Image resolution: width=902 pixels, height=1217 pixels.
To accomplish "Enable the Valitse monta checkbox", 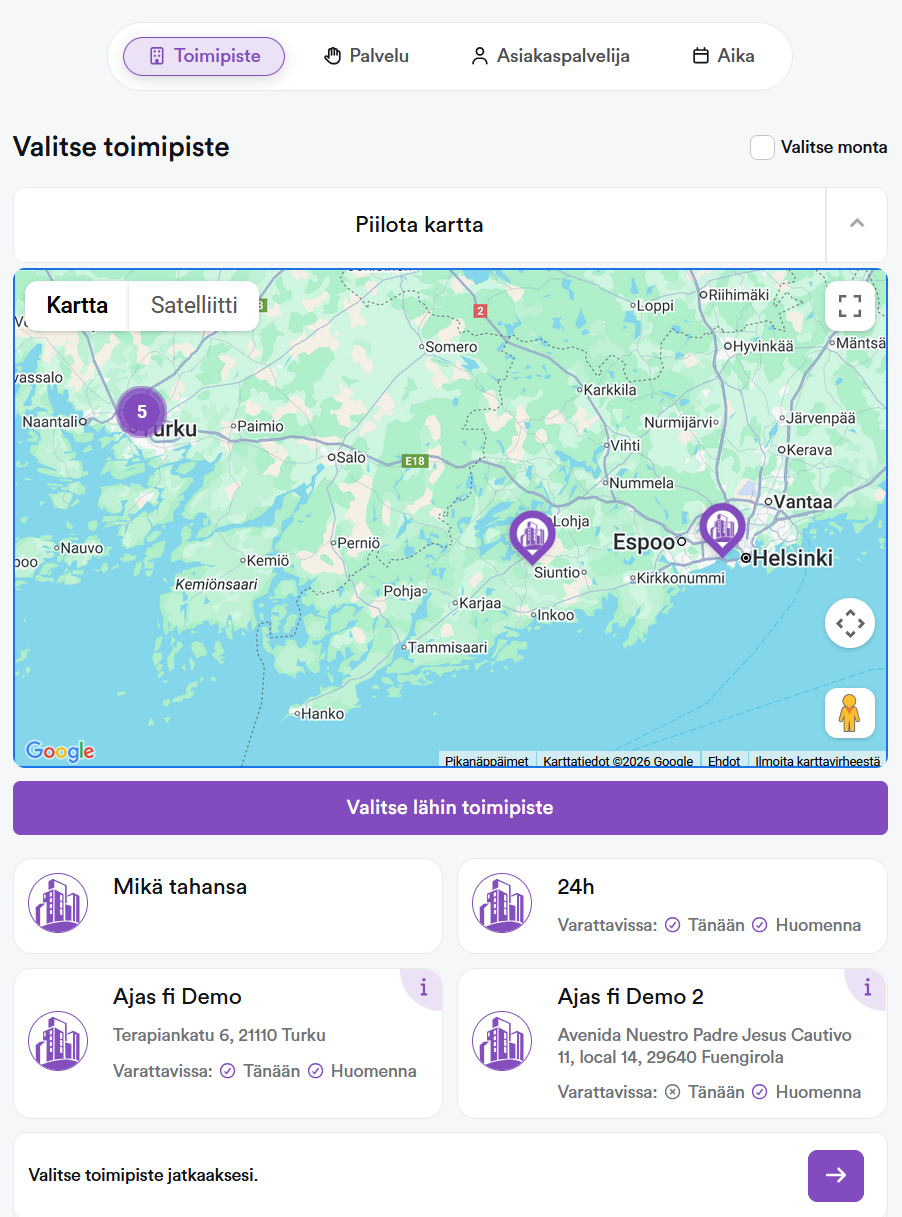I will [763, 148].
